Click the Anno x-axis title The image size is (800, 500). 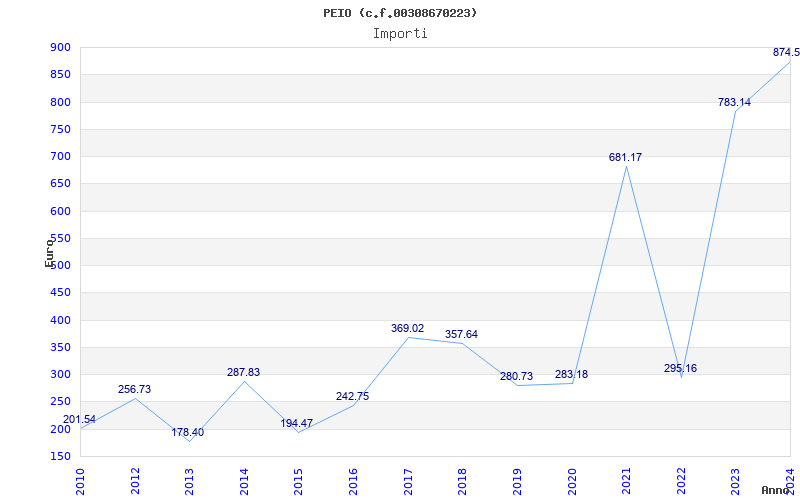pyautogui.click(x=776, y=490)
